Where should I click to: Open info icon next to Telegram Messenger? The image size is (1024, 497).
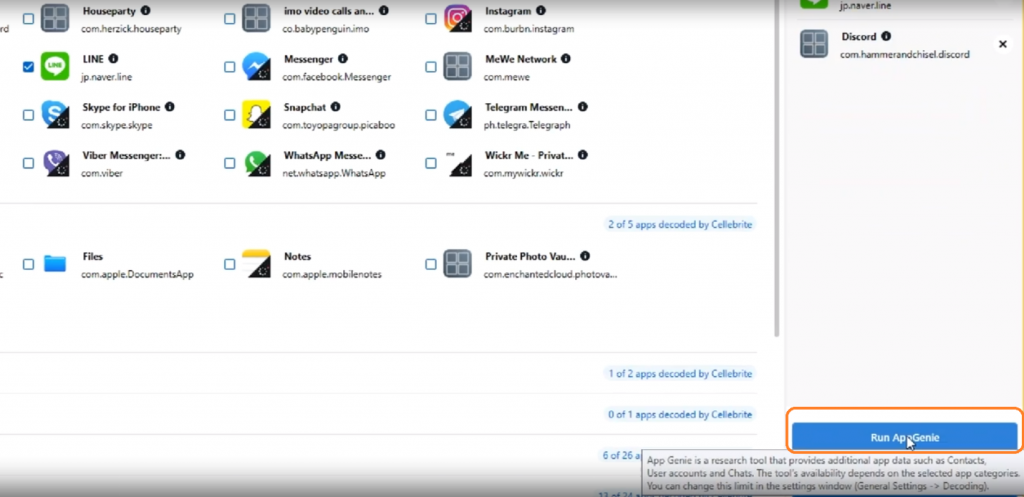click(583, 106)
